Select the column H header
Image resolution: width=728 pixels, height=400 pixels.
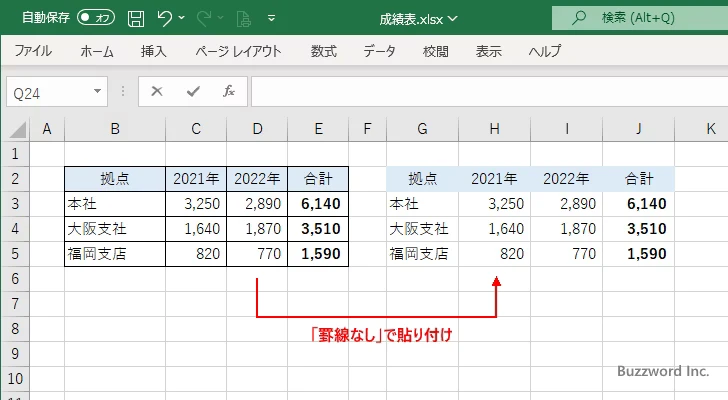point(494,129)
